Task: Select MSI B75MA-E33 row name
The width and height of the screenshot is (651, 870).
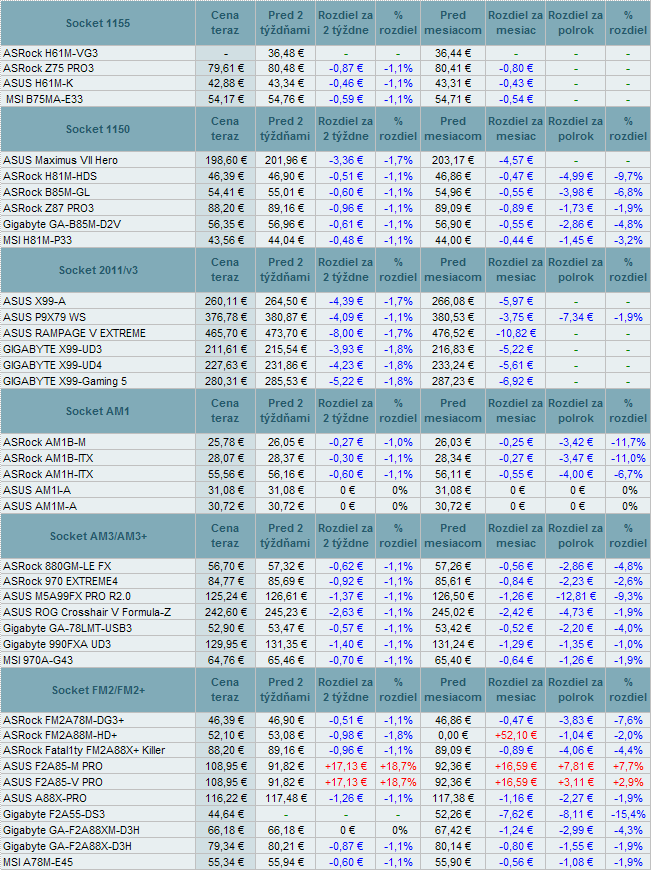Action: [44, 99]
